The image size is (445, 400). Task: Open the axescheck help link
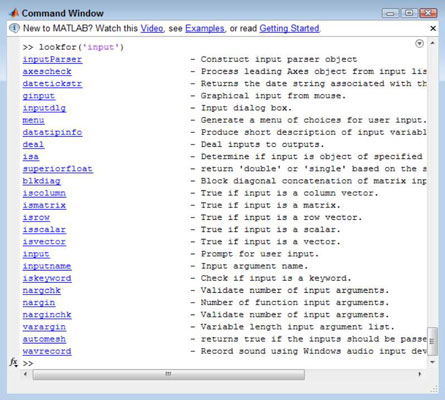[47, 71]
